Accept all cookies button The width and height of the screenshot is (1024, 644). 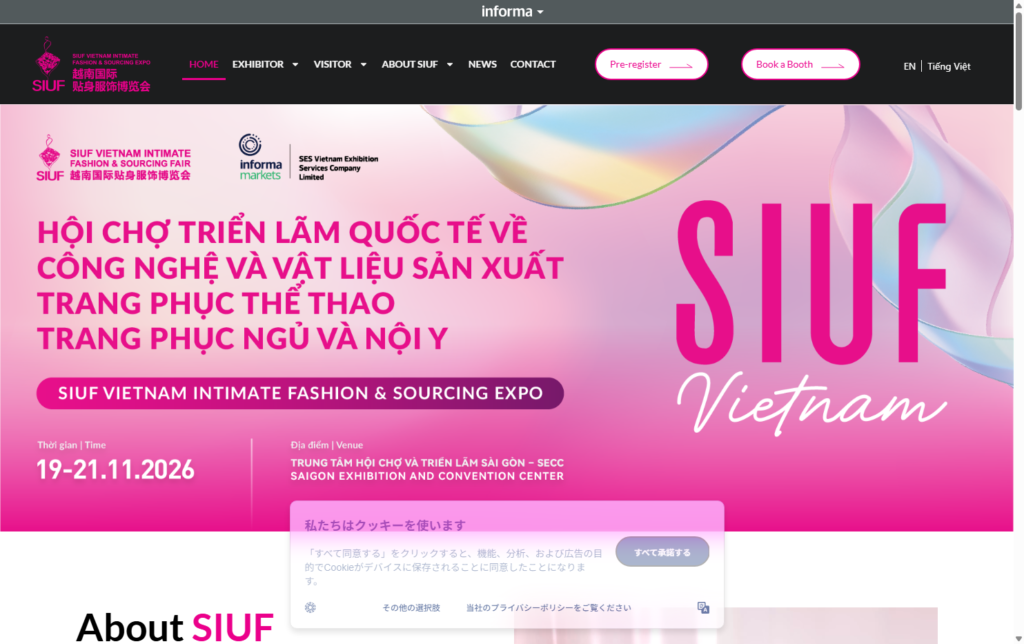coord(662,552)
